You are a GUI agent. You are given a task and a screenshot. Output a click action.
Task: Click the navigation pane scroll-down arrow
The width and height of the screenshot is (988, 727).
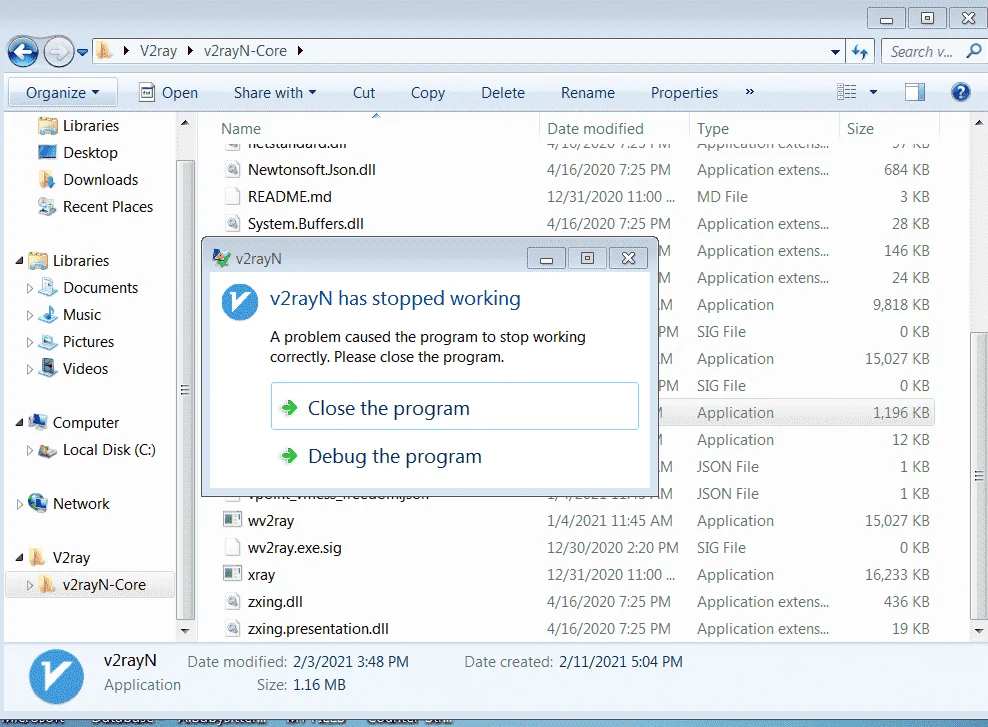click(x=185, y=630)
